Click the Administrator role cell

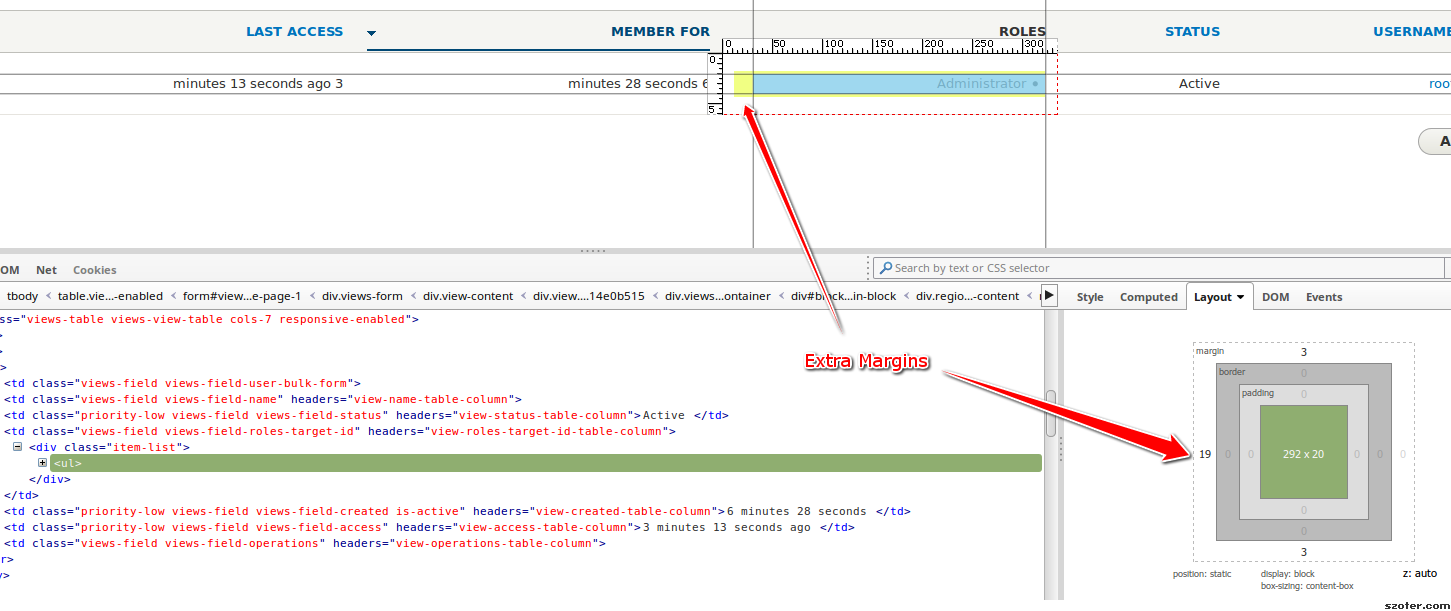[x=982, y=84]
